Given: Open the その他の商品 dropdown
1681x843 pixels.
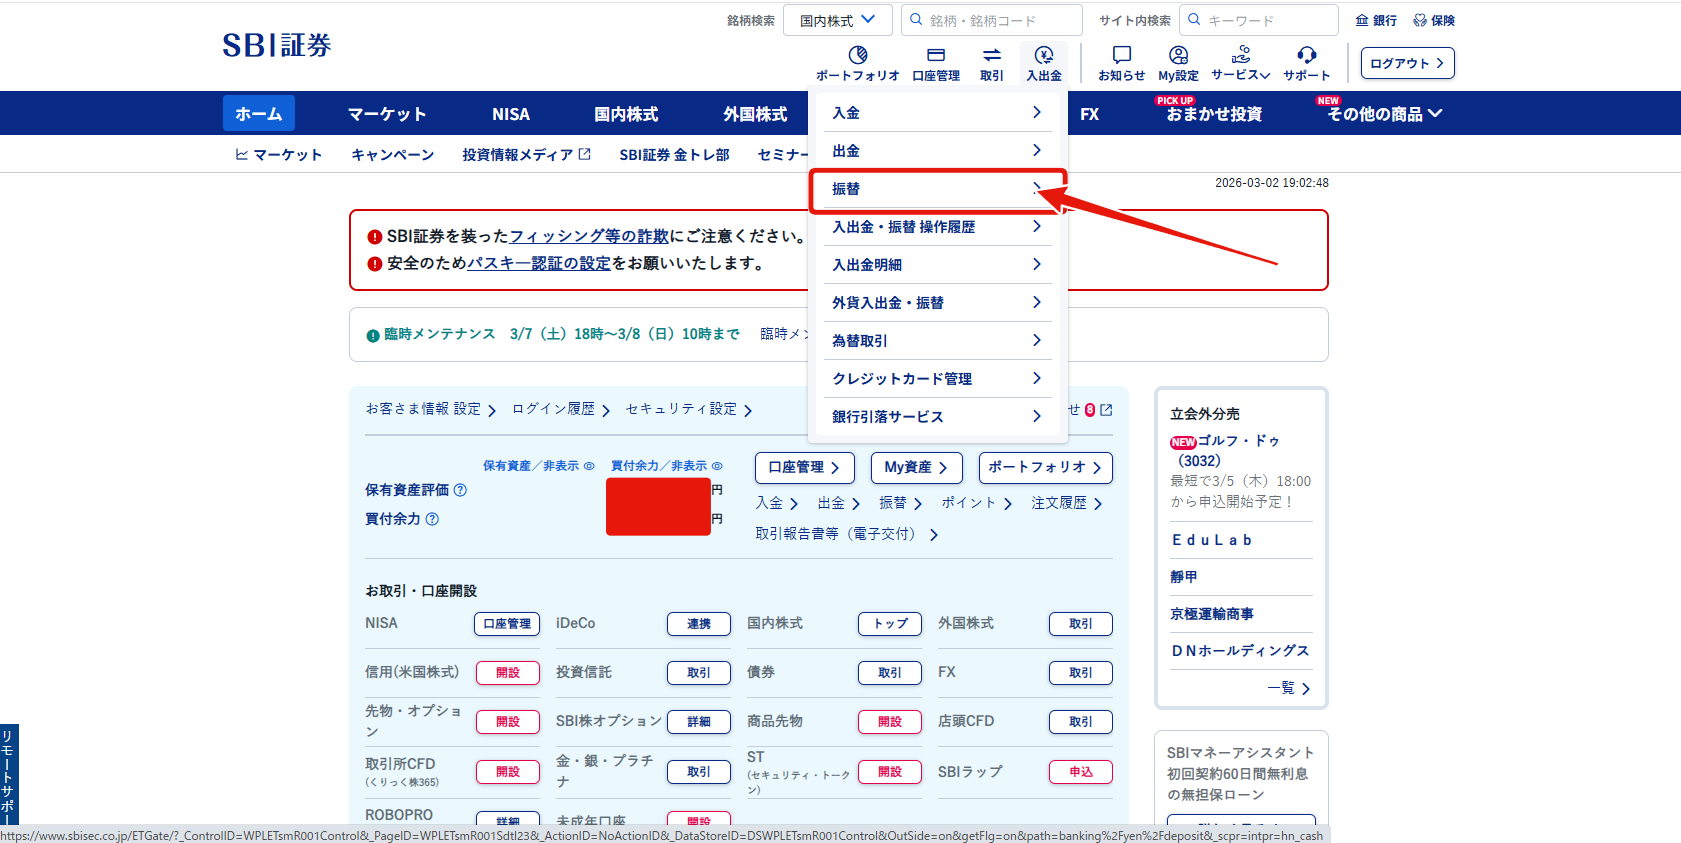Looking at the screenshot, I should click(x=1385, y=114).
